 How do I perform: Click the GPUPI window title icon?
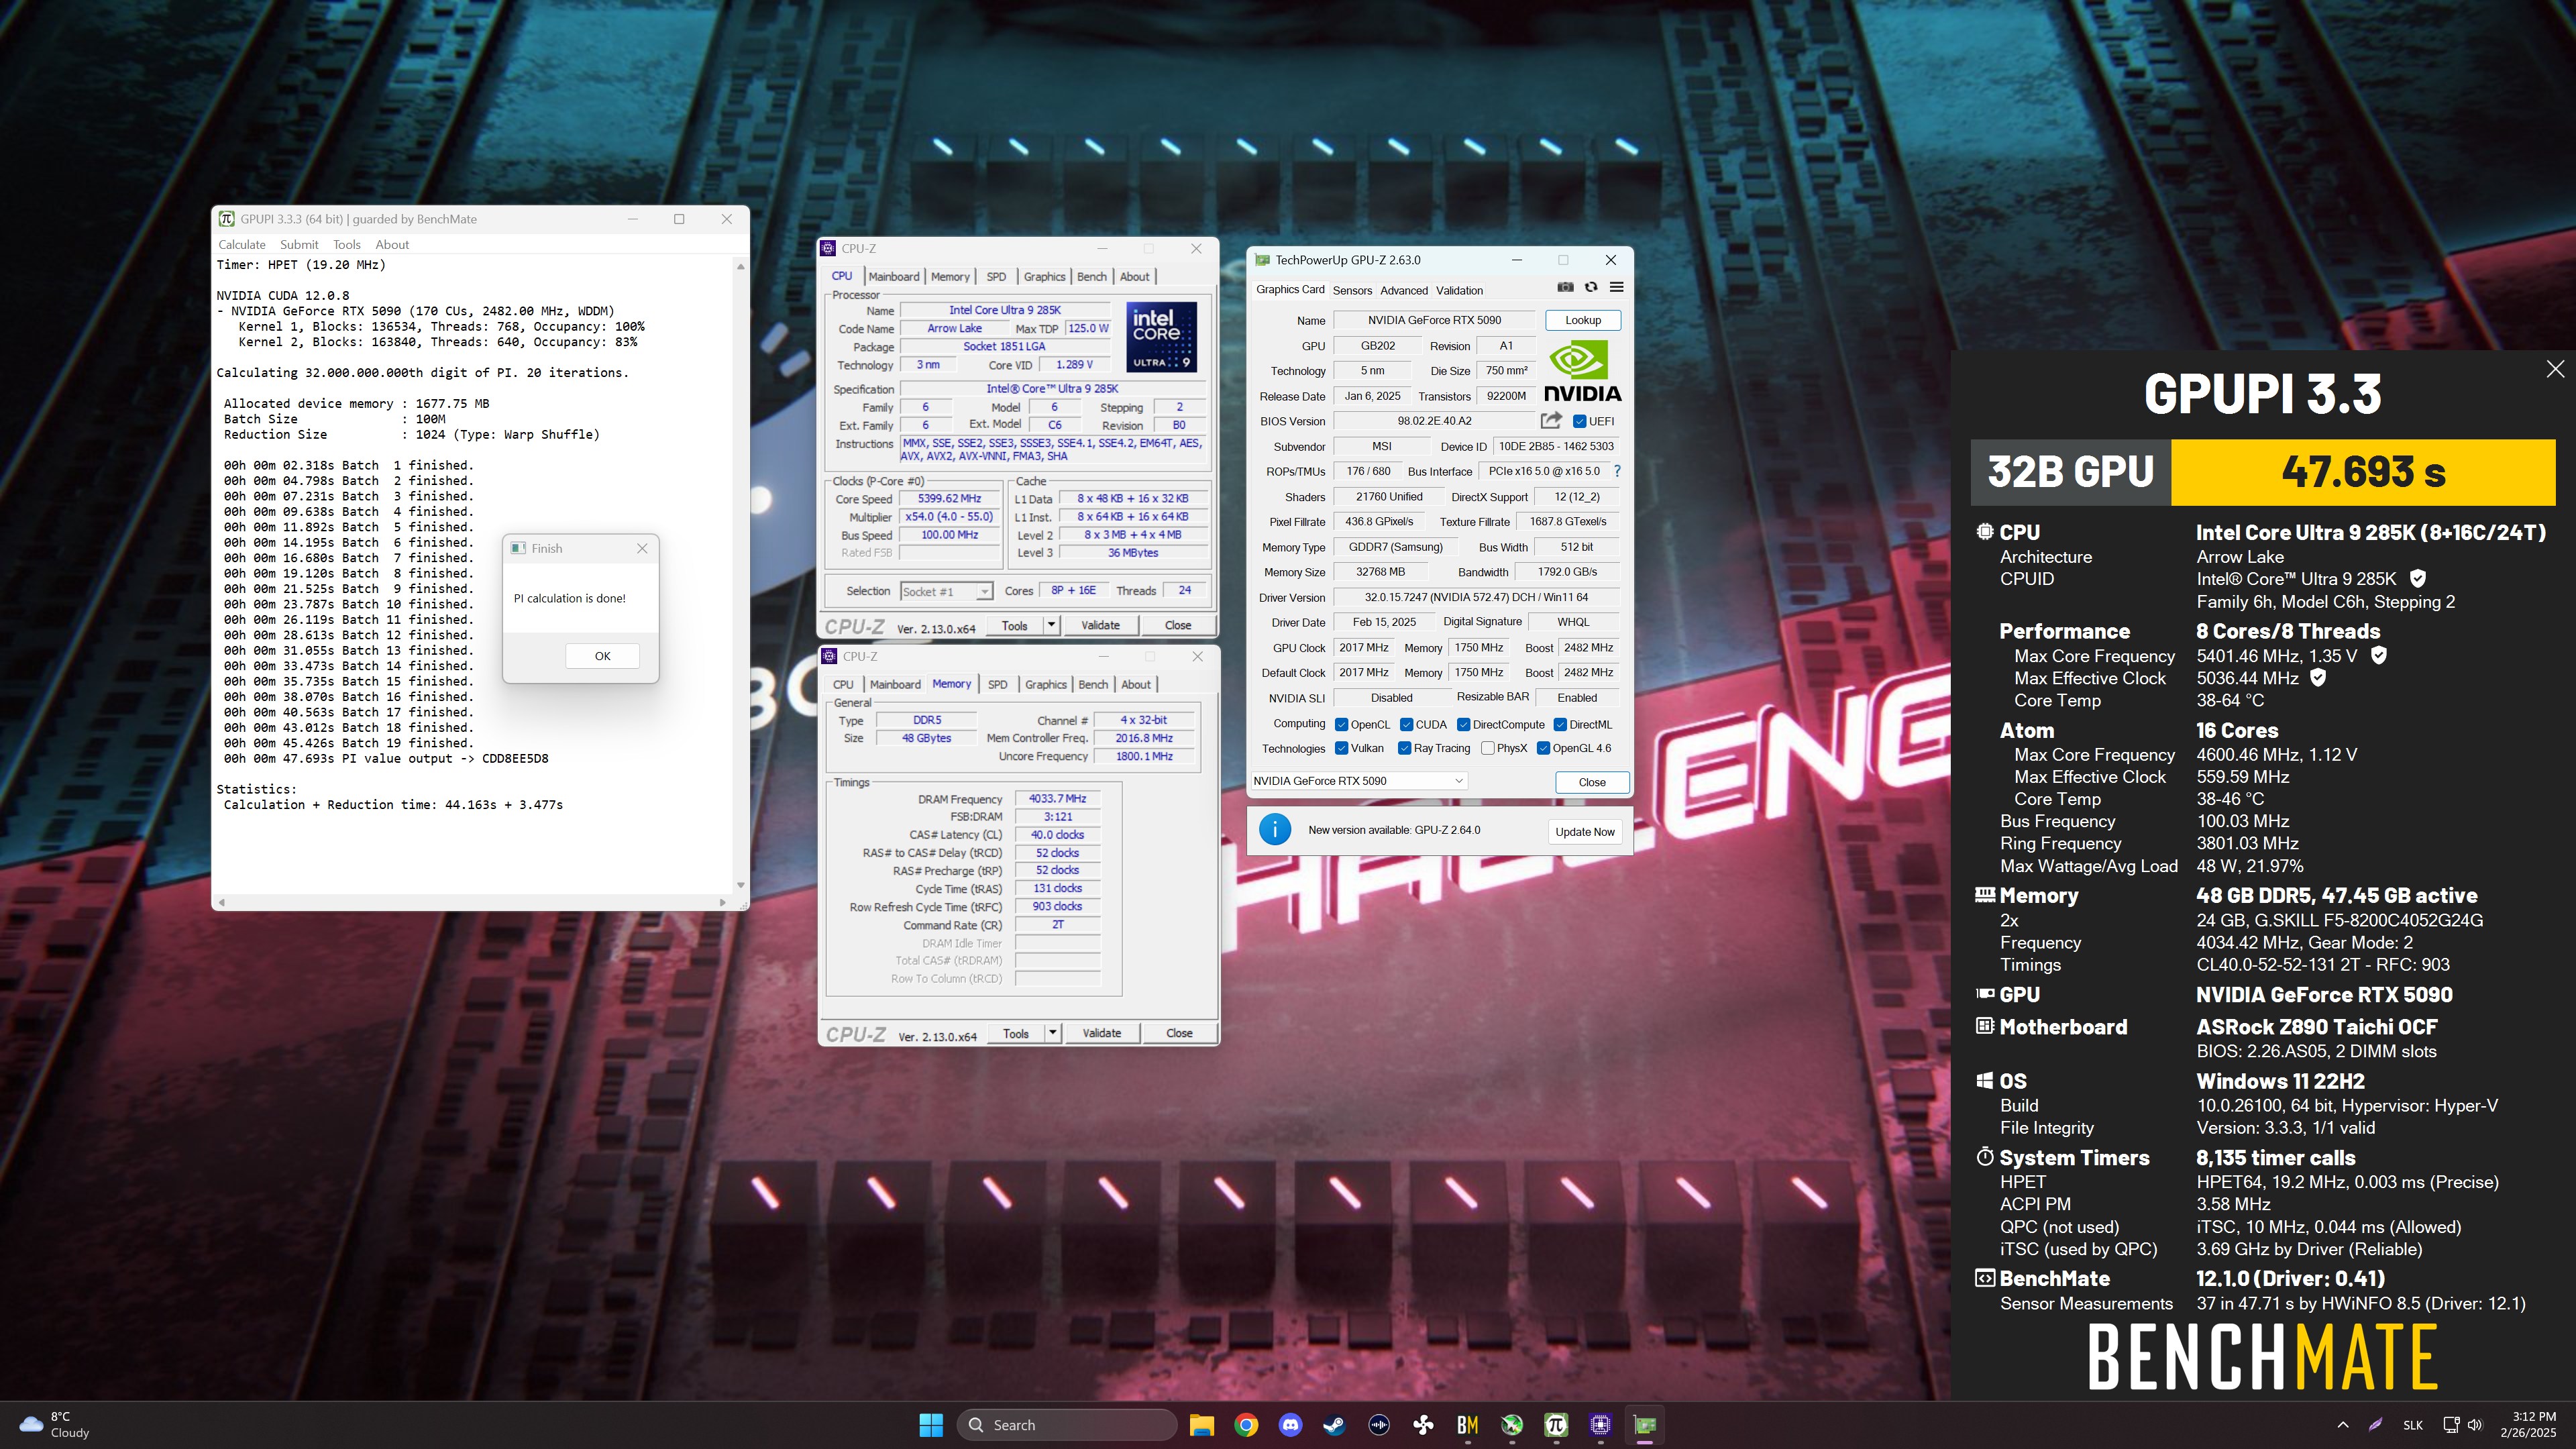226,219
